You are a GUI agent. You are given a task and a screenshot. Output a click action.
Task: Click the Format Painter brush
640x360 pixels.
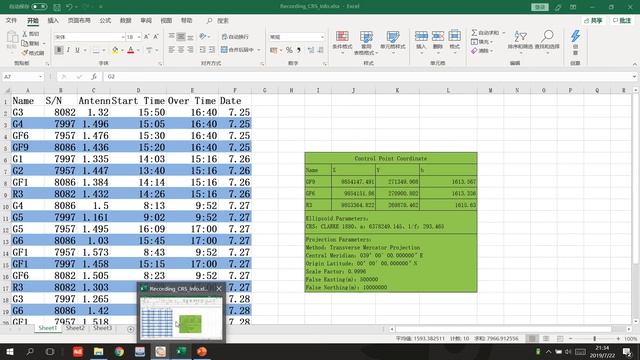point(33,53)
